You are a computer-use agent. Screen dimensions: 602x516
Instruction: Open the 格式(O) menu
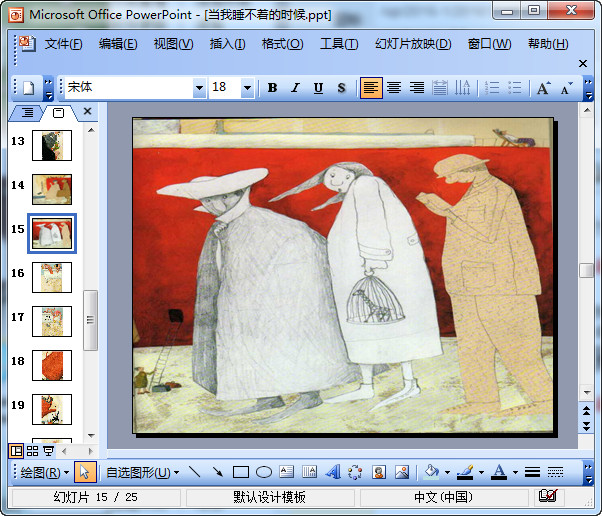coord(282,44)
